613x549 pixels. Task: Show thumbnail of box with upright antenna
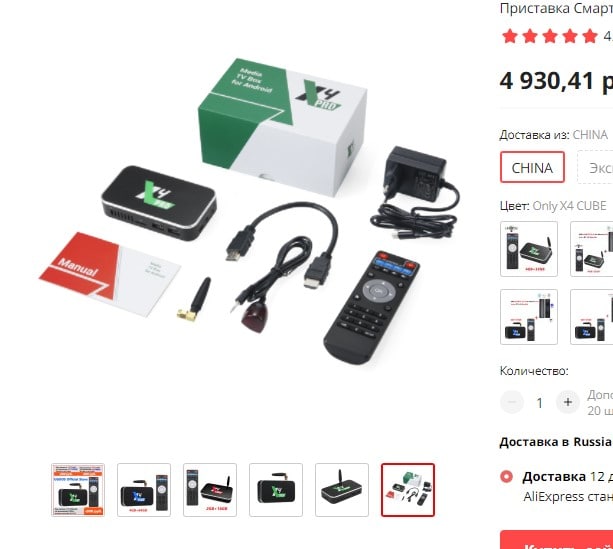[342, 490]
